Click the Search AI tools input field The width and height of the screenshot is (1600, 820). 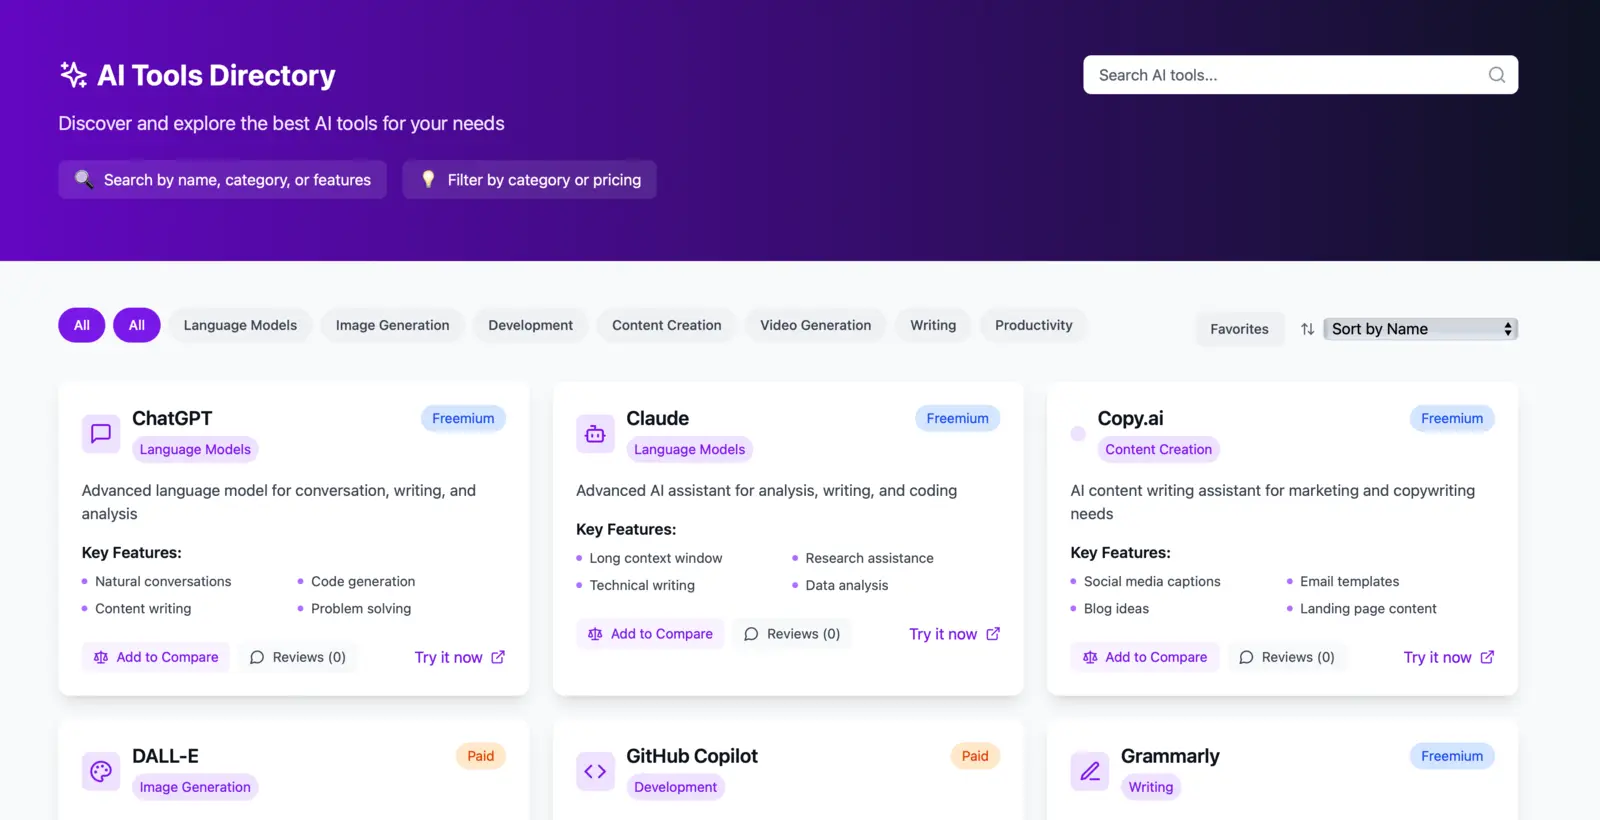[1300, 75]
